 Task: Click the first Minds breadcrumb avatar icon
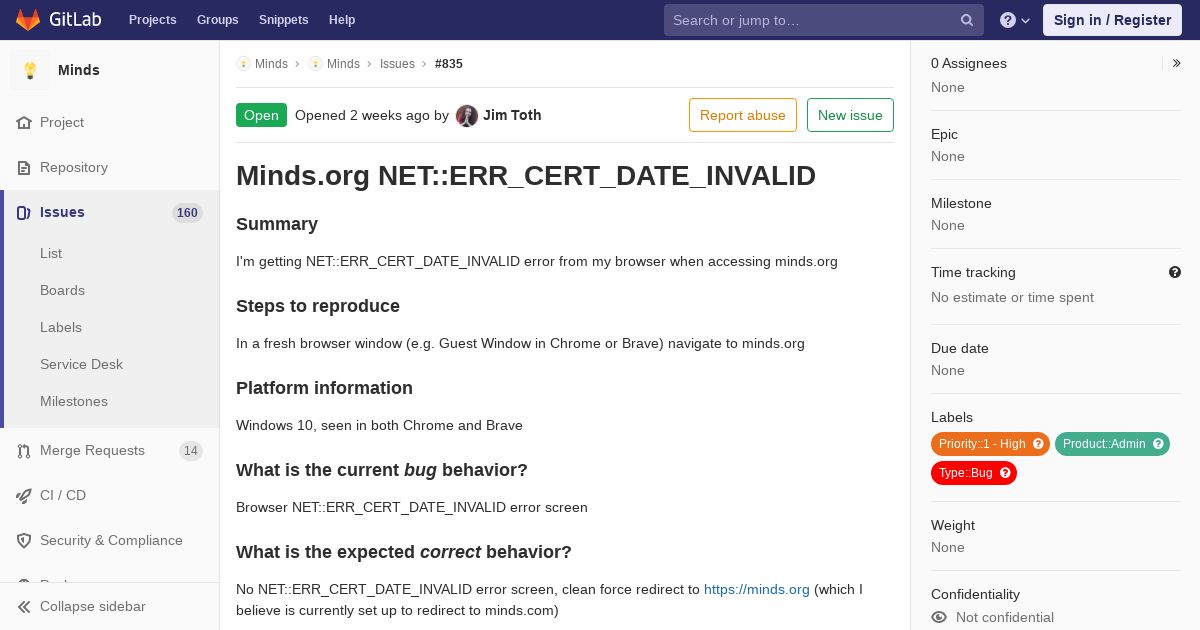click(243, 63)
